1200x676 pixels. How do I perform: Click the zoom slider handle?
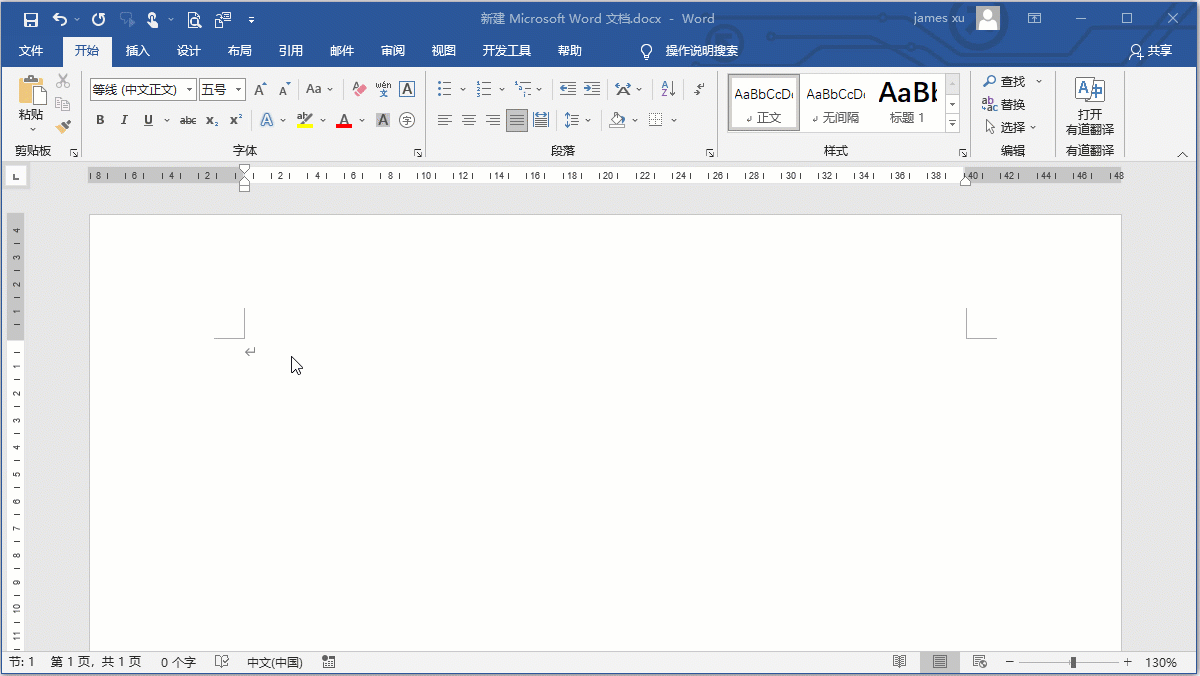[x=1074, y=662]
